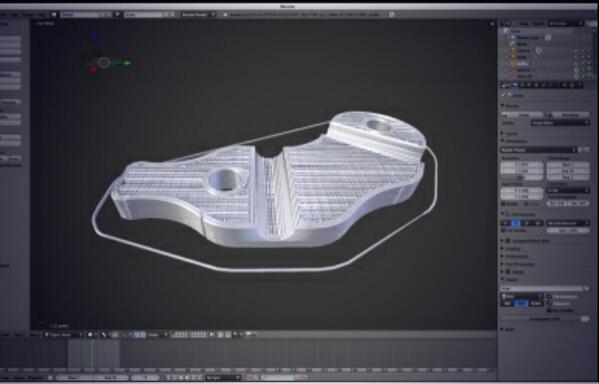Enable the Full Sample checkbox
Viewport: 599px width, 384px height.
pyautogui.click(x=503, y=230)
